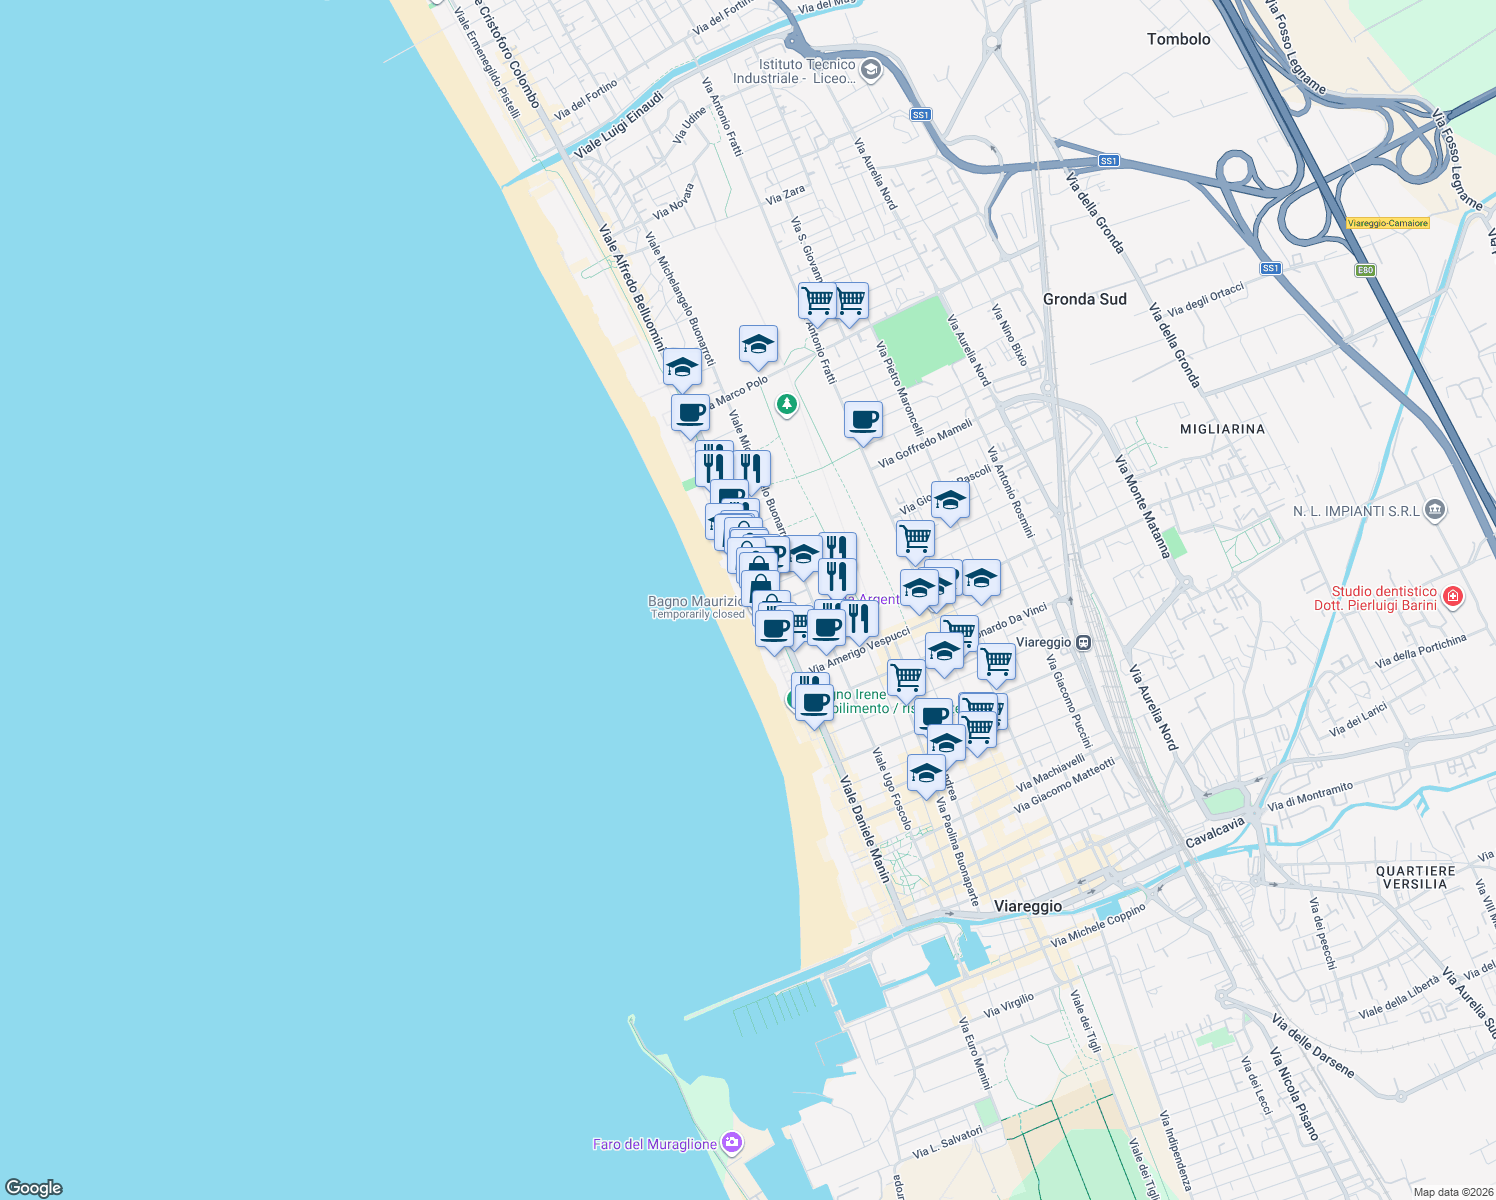
Task: Click the Tombolo area label
Action: click(1179, 39)
